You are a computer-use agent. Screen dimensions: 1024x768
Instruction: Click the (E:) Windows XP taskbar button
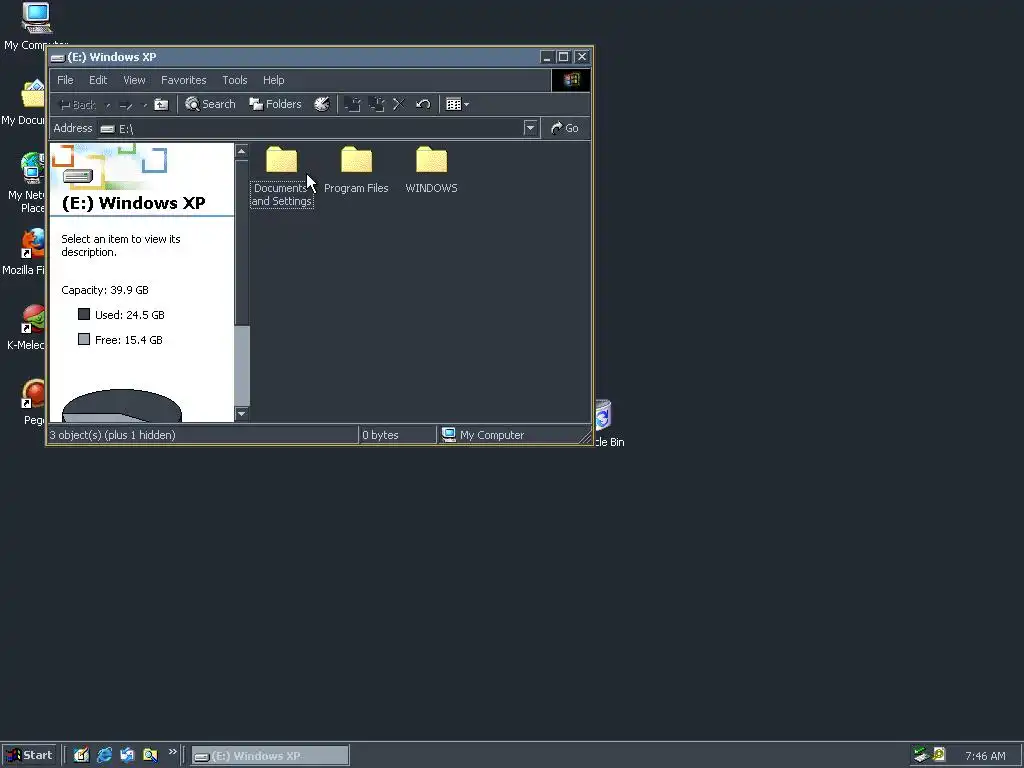tap(270, 756)
